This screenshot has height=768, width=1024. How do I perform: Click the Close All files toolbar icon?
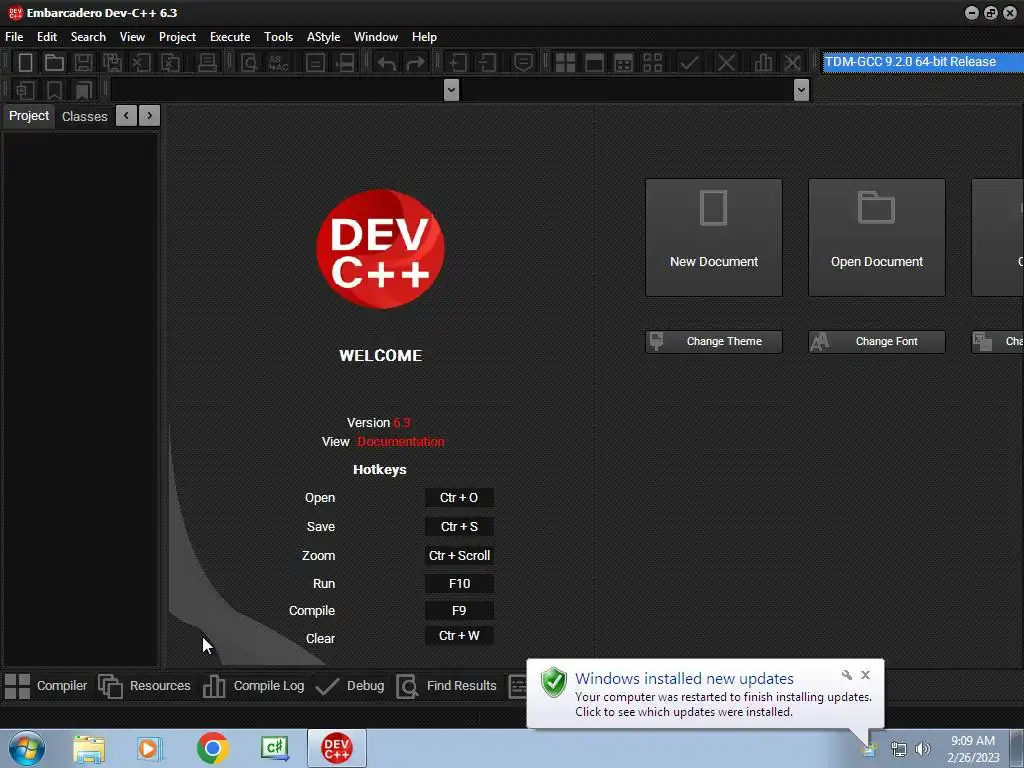pyautogui.click(x=170, y=63)
